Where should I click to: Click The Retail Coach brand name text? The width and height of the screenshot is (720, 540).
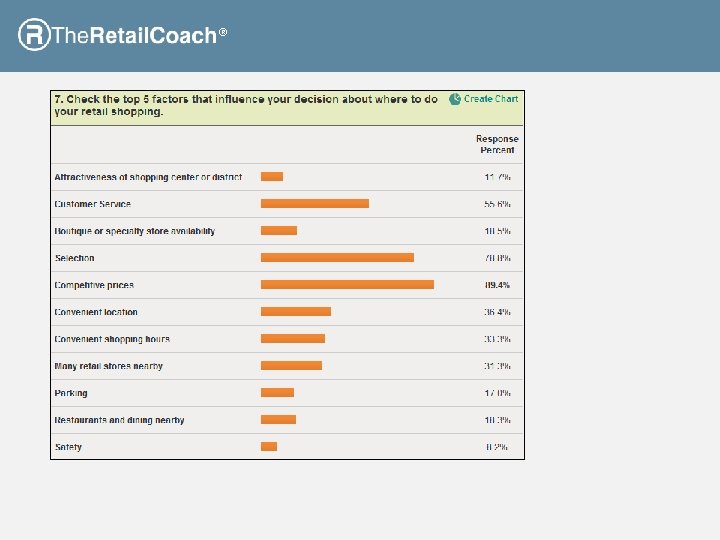coord(134,36)
